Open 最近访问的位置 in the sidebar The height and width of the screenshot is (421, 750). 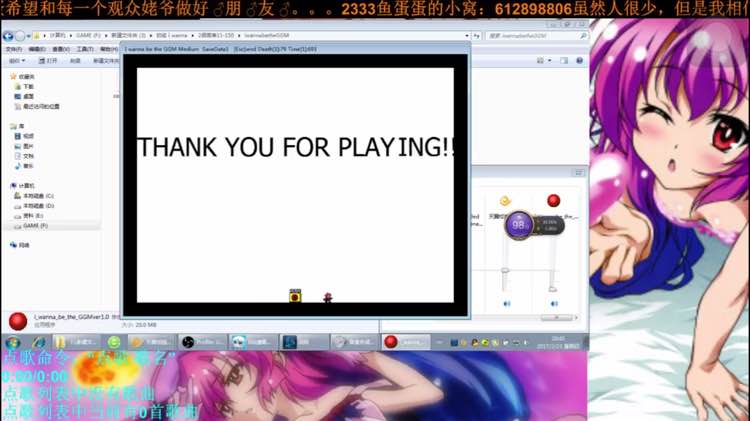tap(37, 107)
